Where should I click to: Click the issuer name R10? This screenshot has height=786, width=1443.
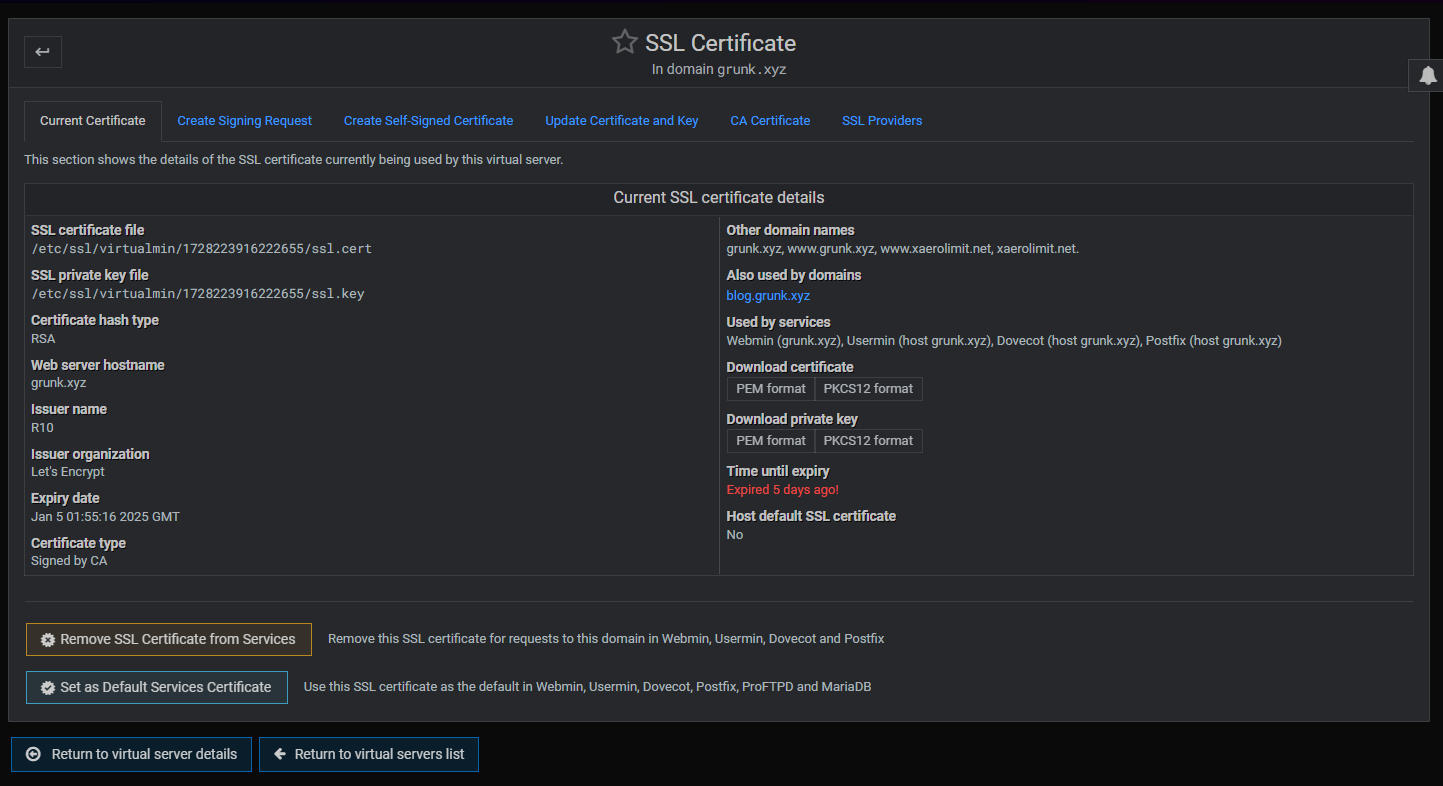pyautogui.click(x=42, y=428)
